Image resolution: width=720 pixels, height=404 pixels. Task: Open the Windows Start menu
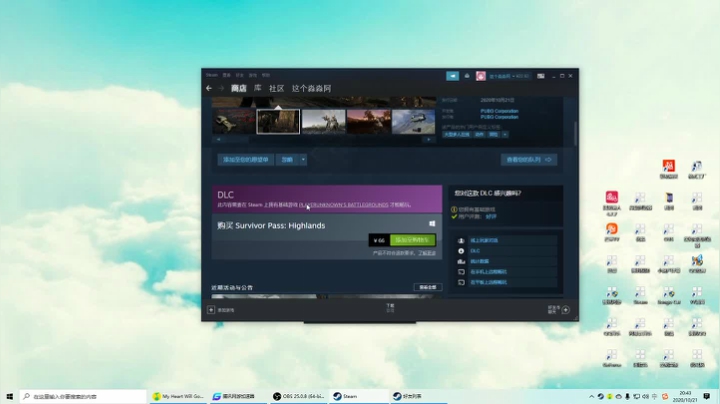click(10, 396)
